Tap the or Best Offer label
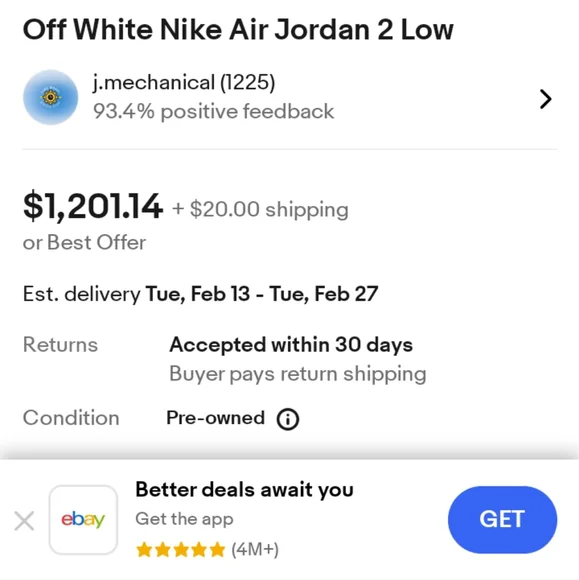 84,243
